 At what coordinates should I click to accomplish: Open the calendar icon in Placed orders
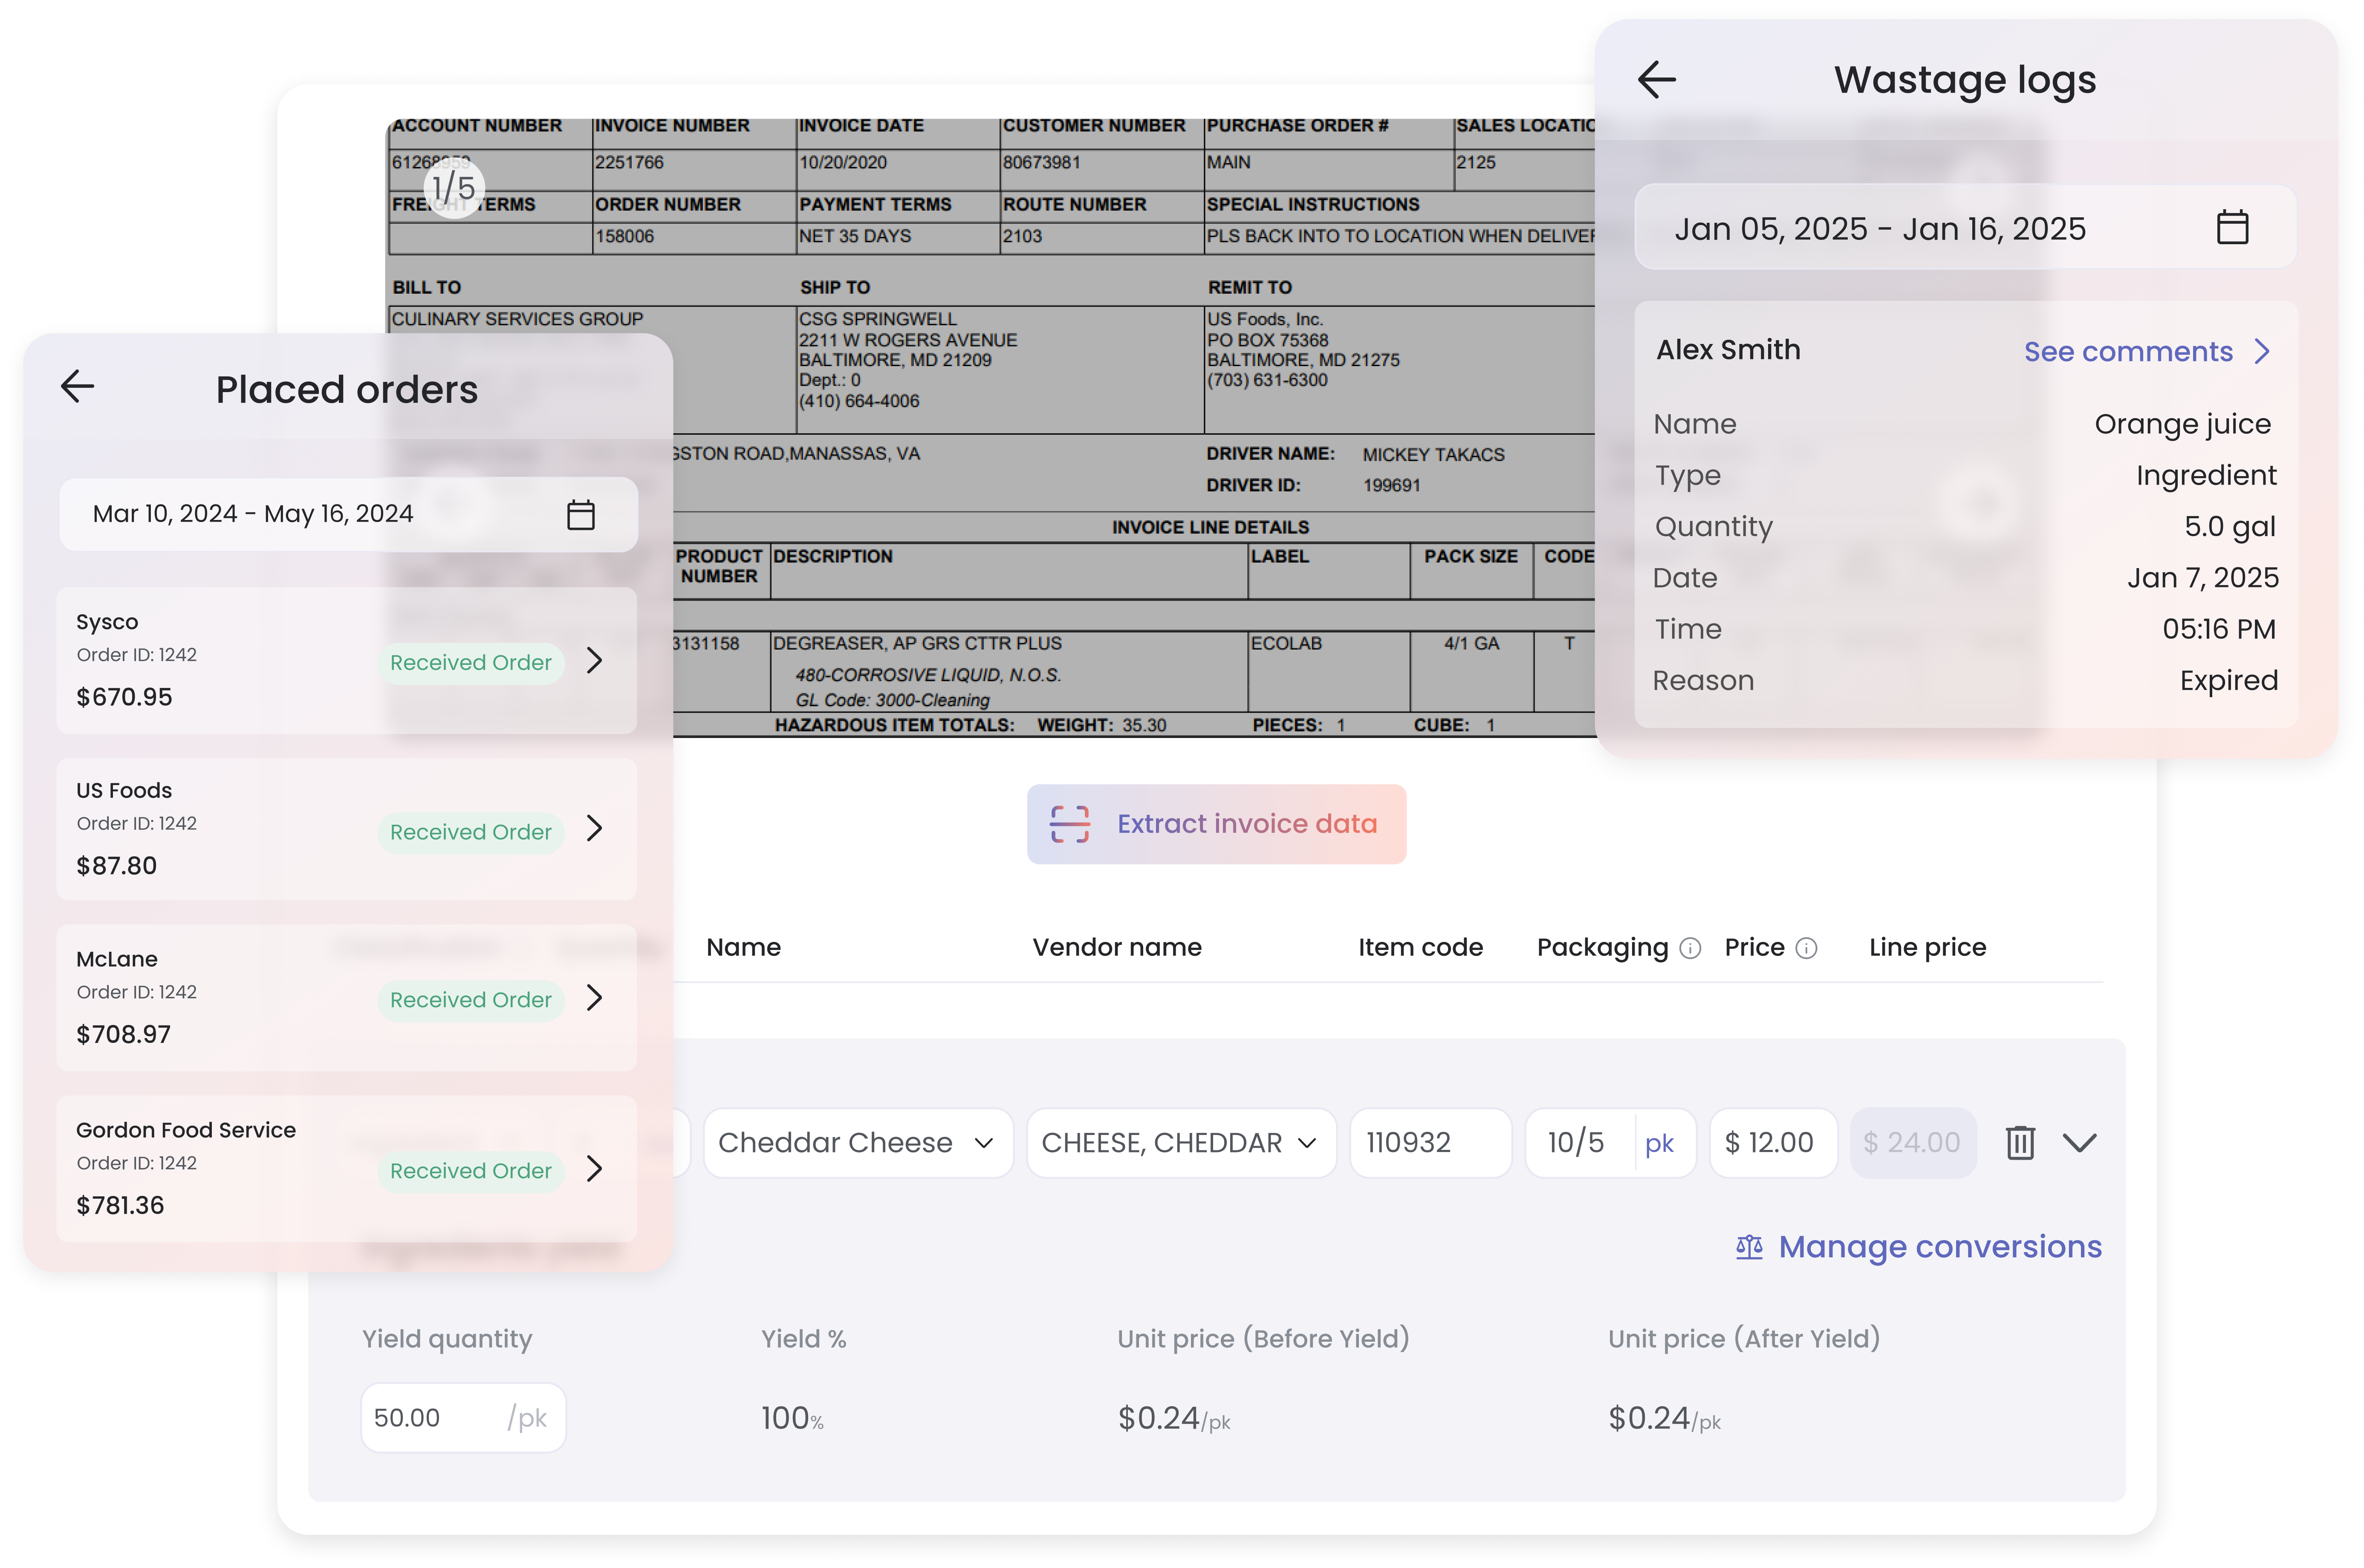click(x=581, y=514)
